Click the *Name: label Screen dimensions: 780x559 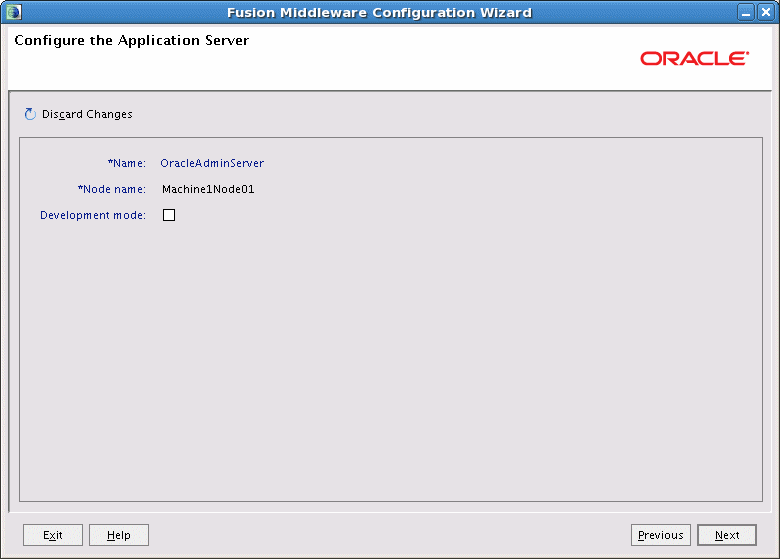tap(127, 163)
